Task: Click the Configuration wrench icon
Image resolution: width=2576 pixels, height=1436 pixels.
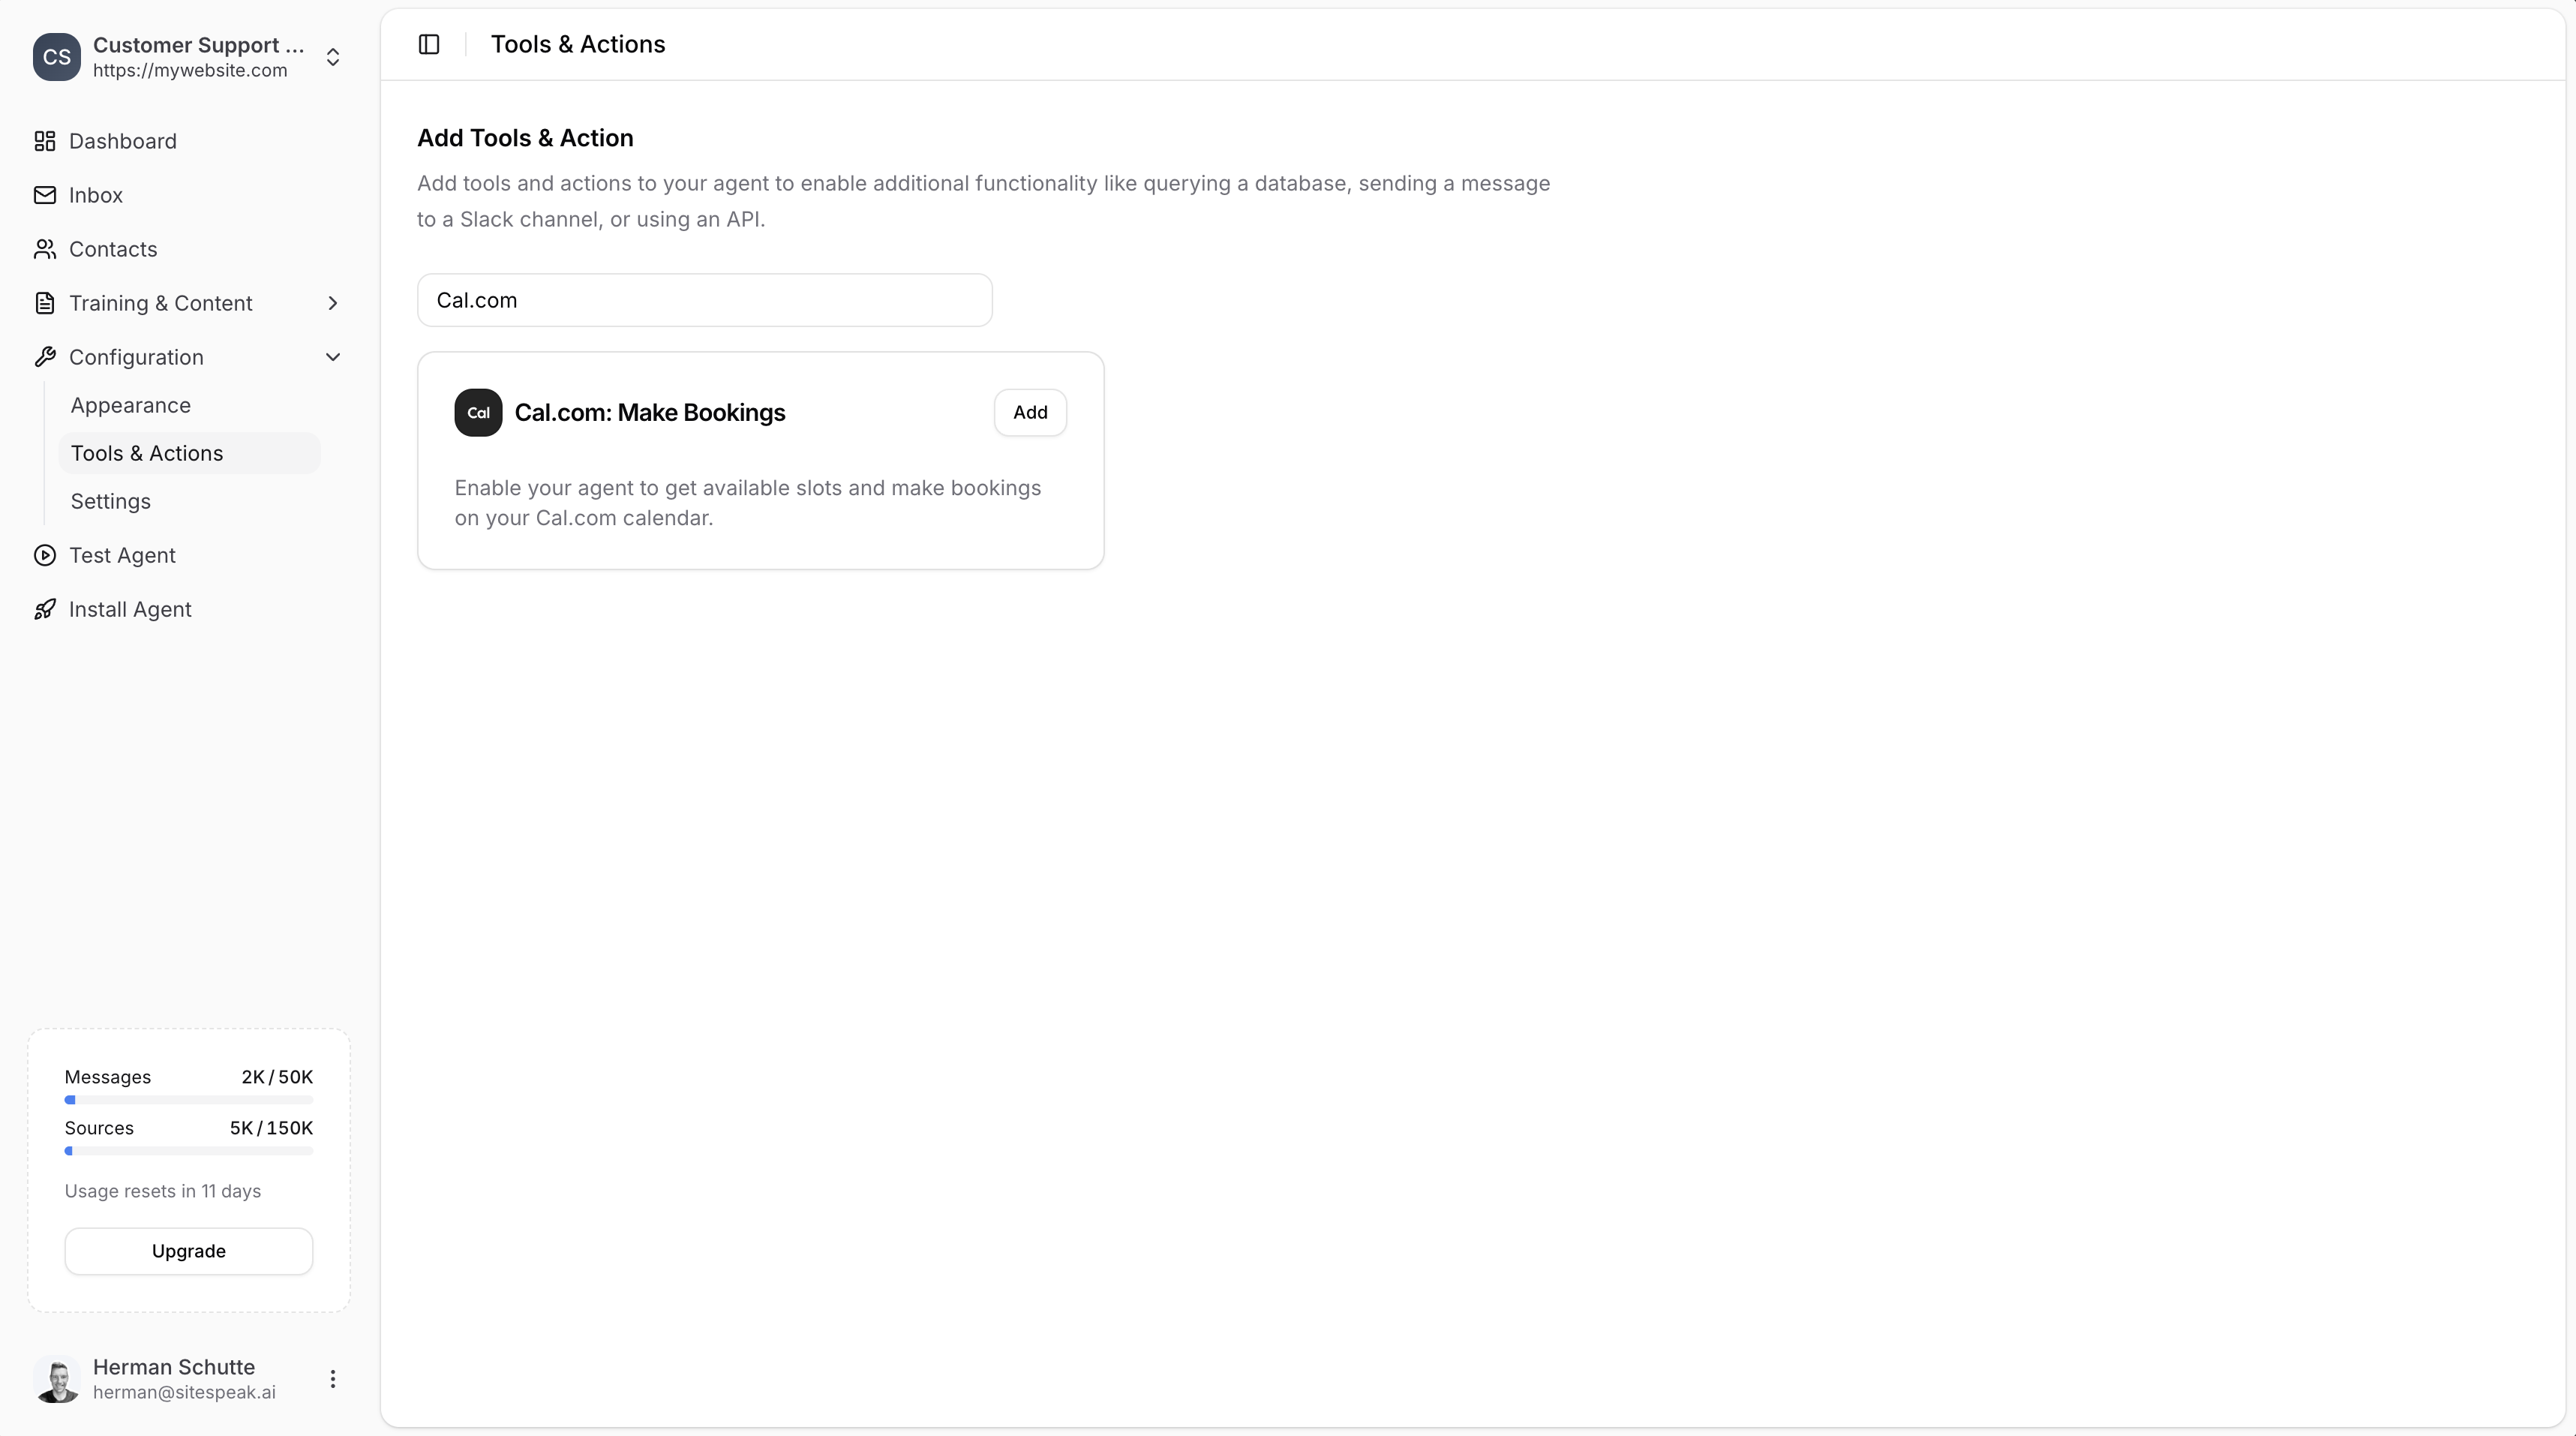Action: [x=45, y=357]
